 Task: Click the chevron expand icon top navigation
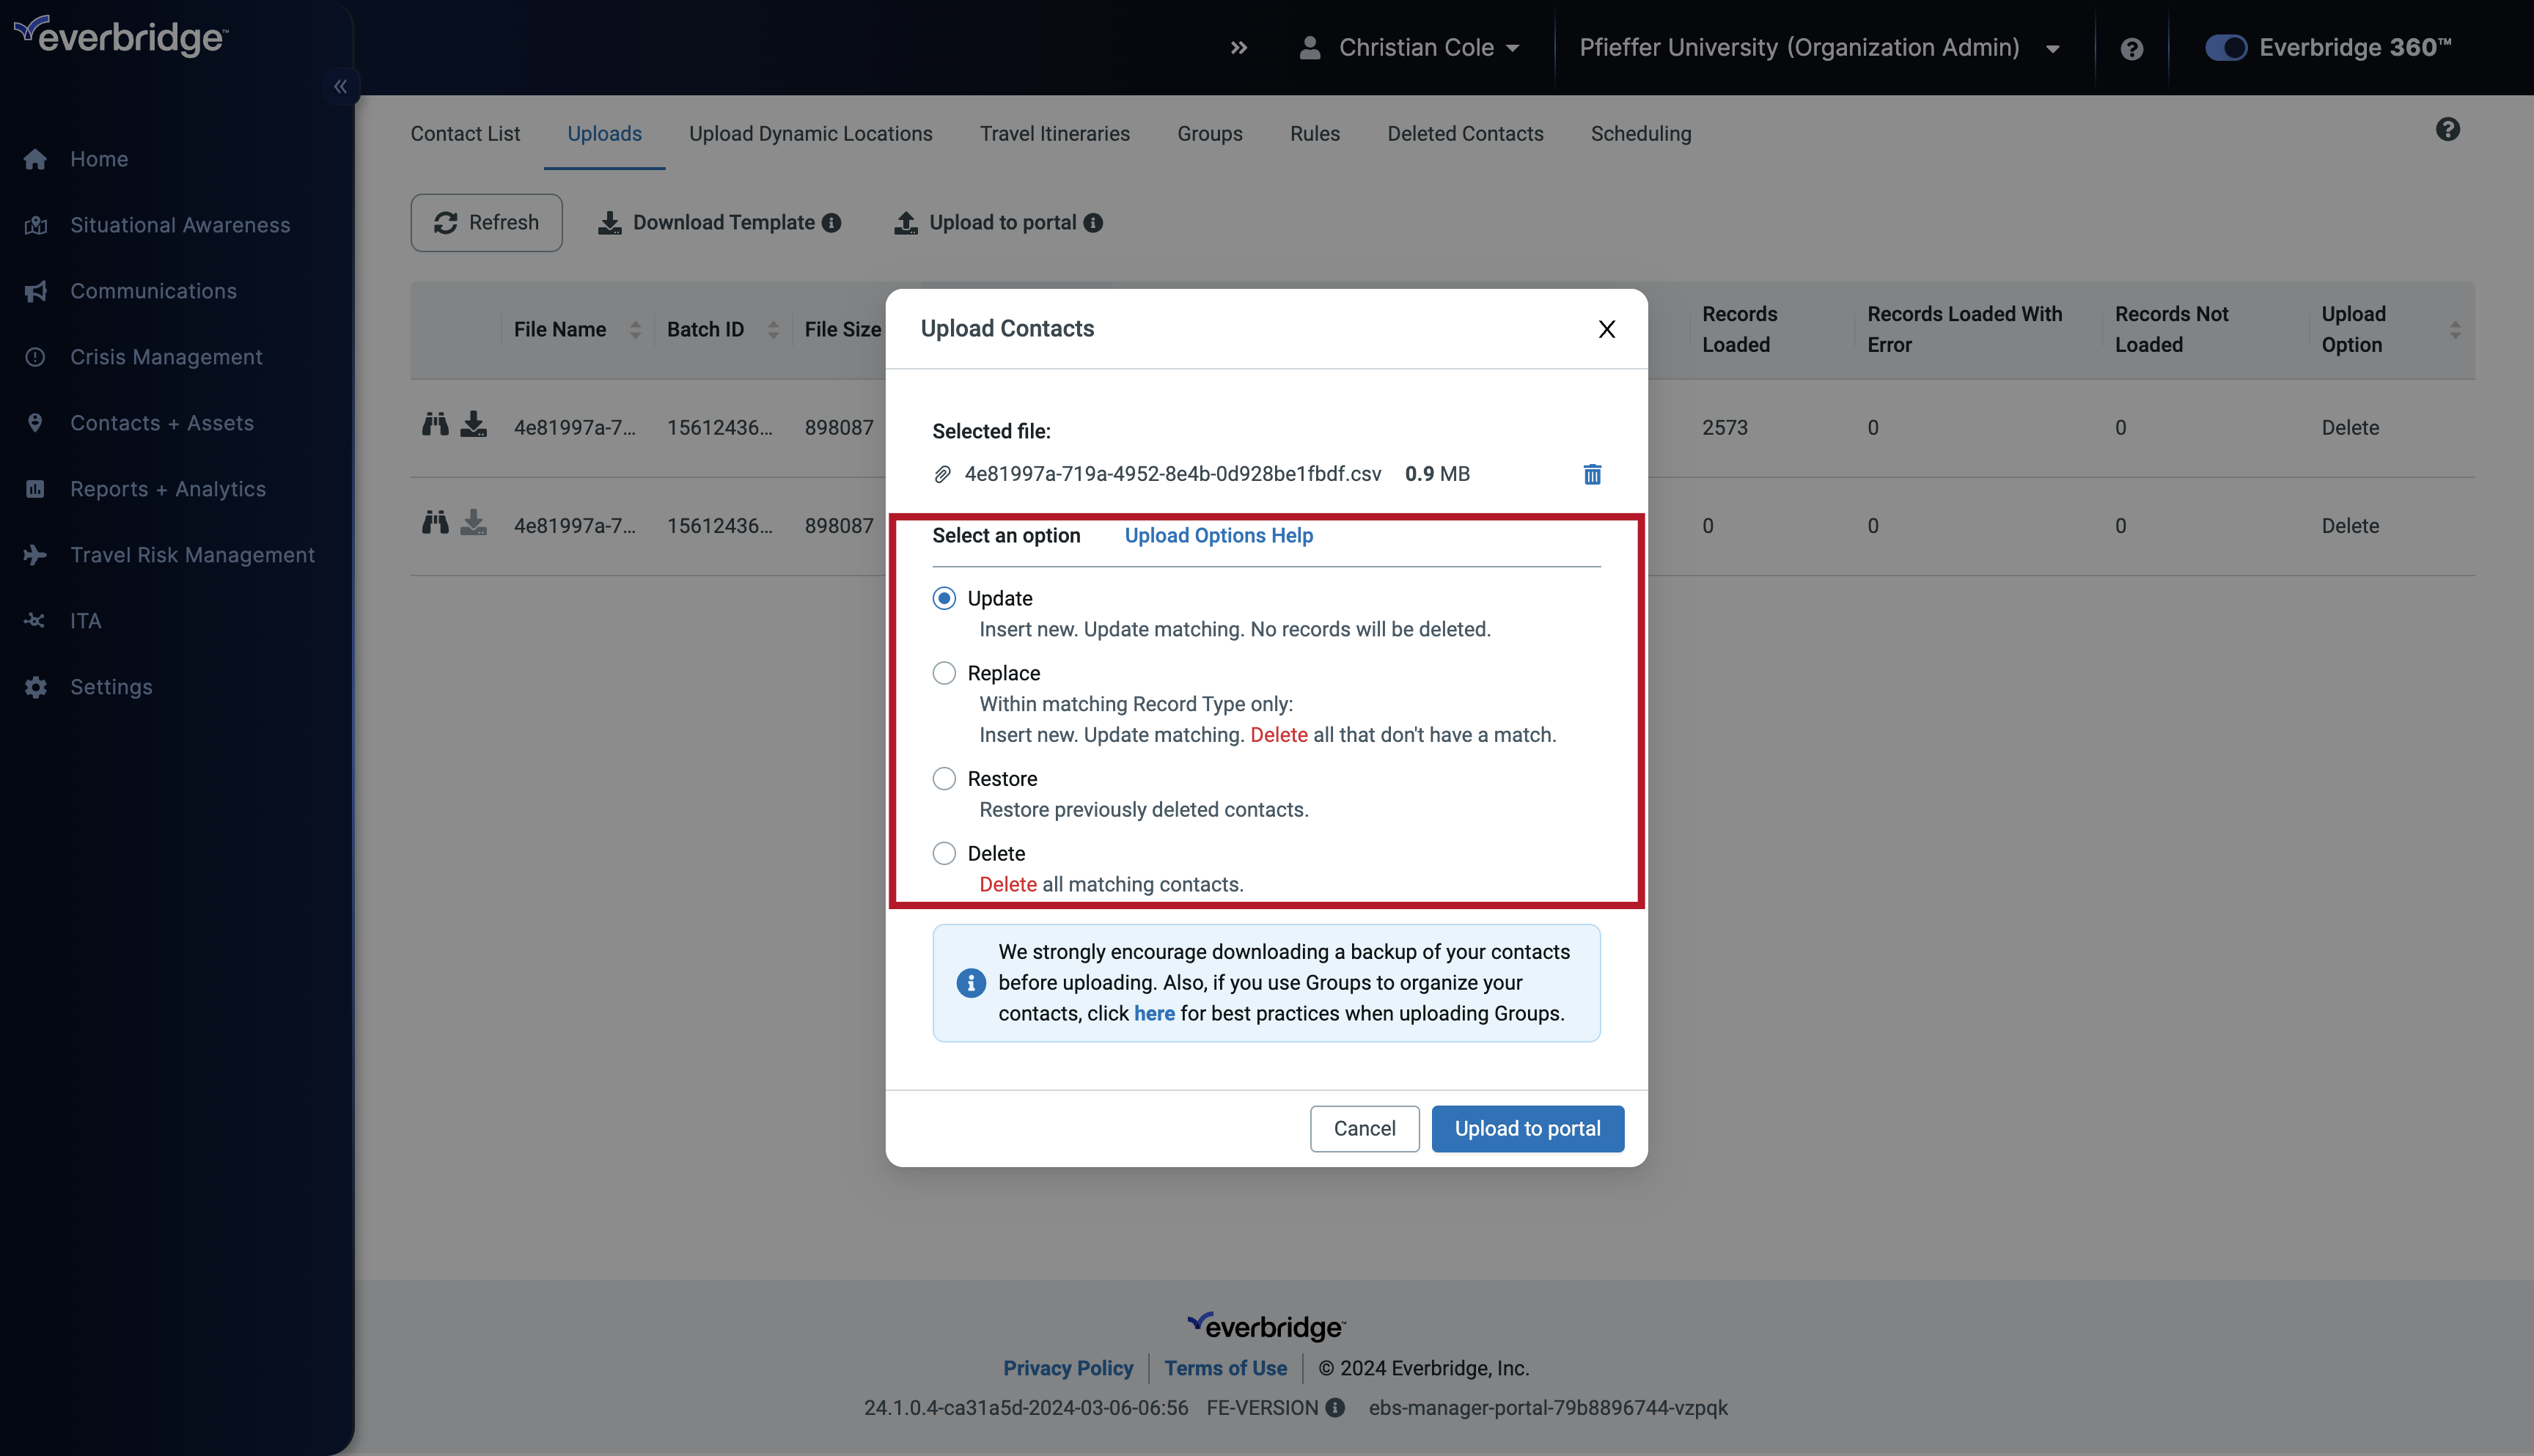pyautogui.click(x=1238, y=47)
